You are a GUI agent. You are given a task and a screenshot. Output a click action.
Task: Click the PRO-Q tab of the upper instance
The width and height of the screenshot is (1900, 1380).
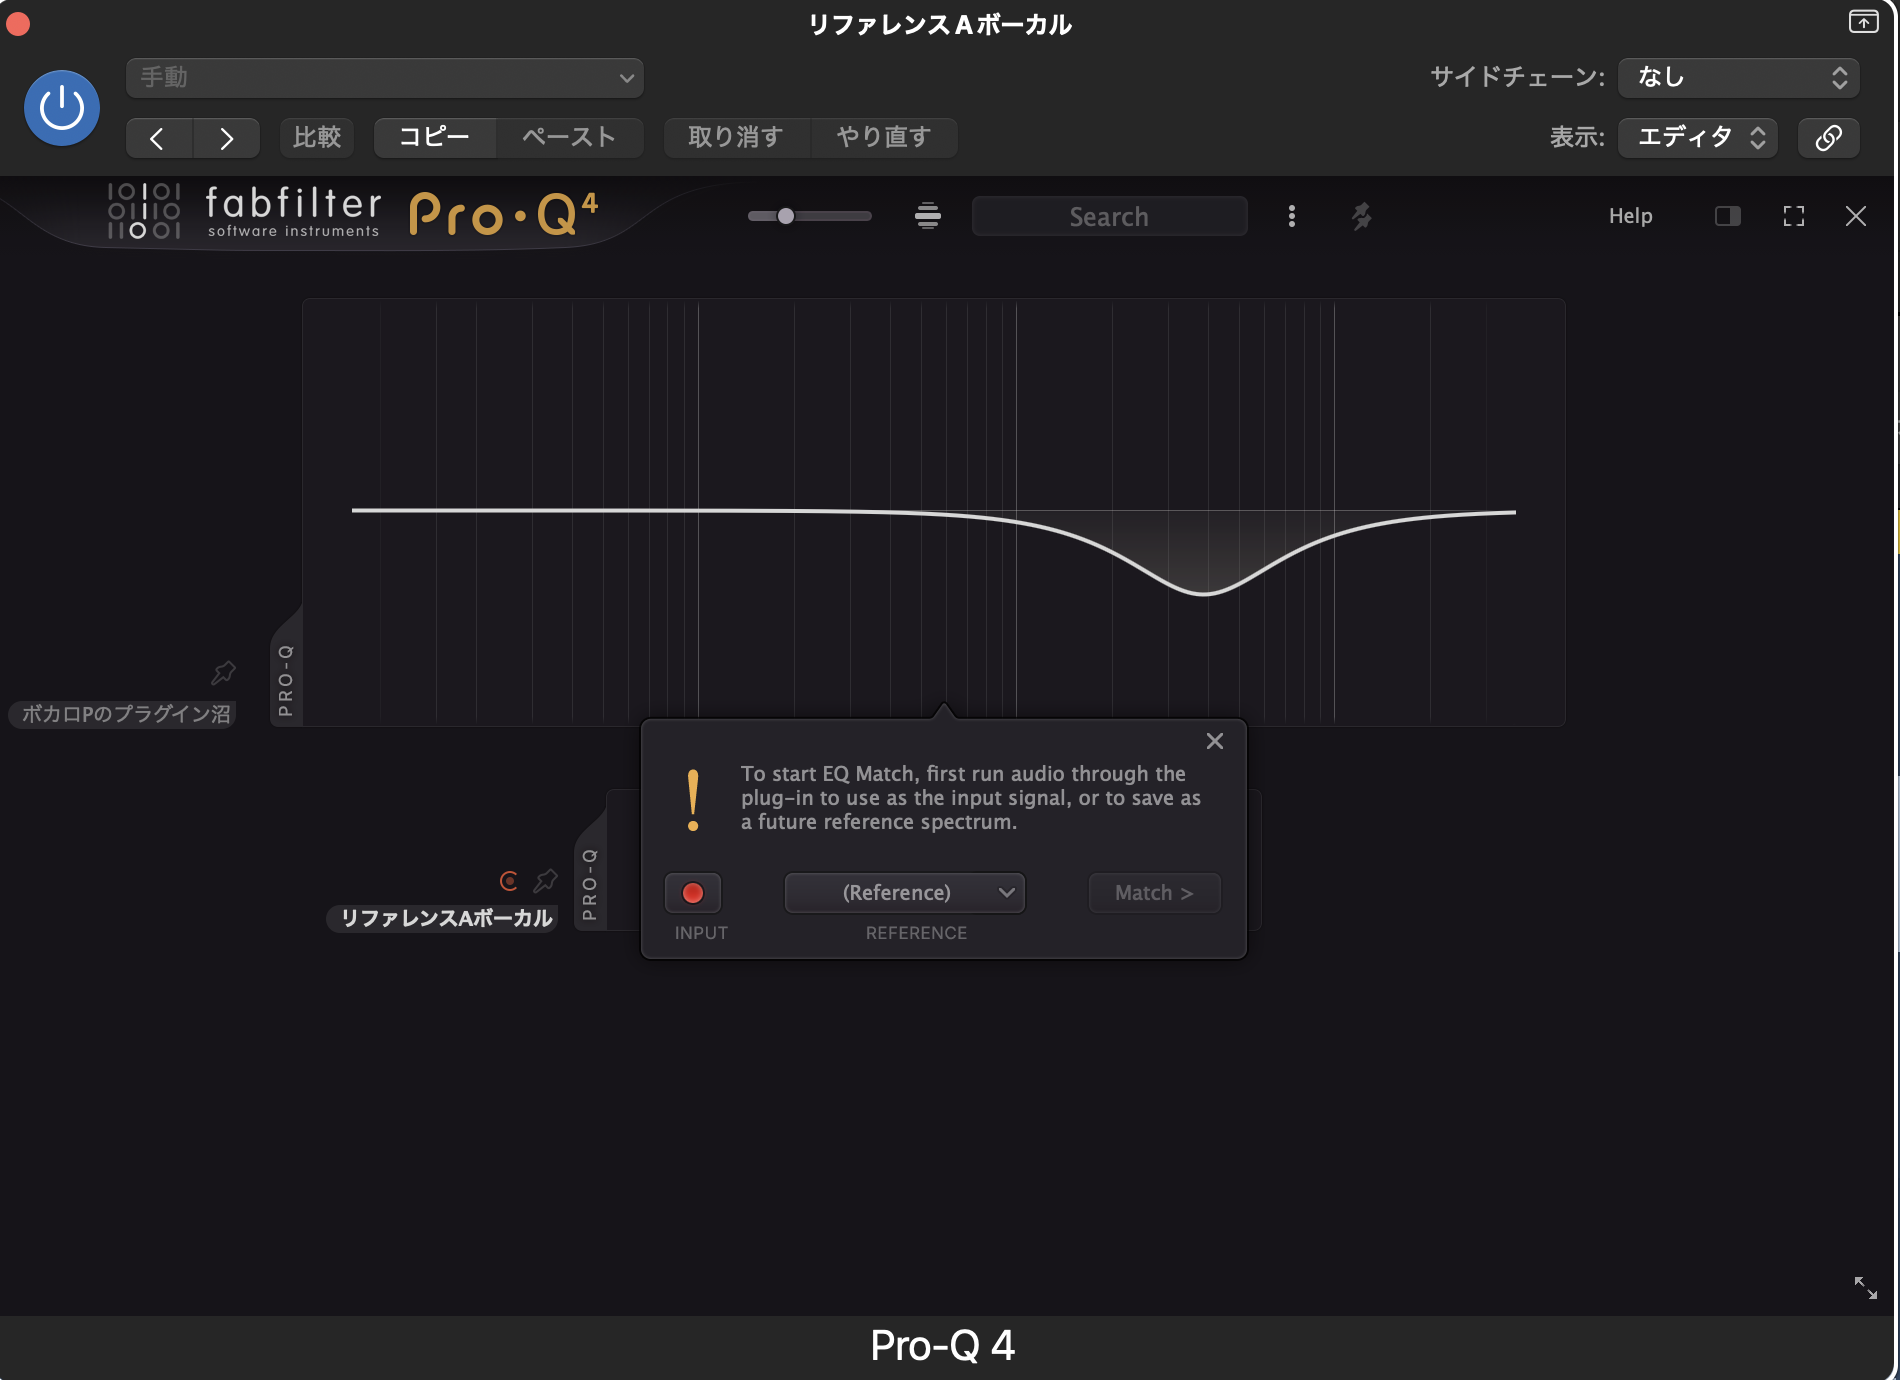click(x=286, y=680)
